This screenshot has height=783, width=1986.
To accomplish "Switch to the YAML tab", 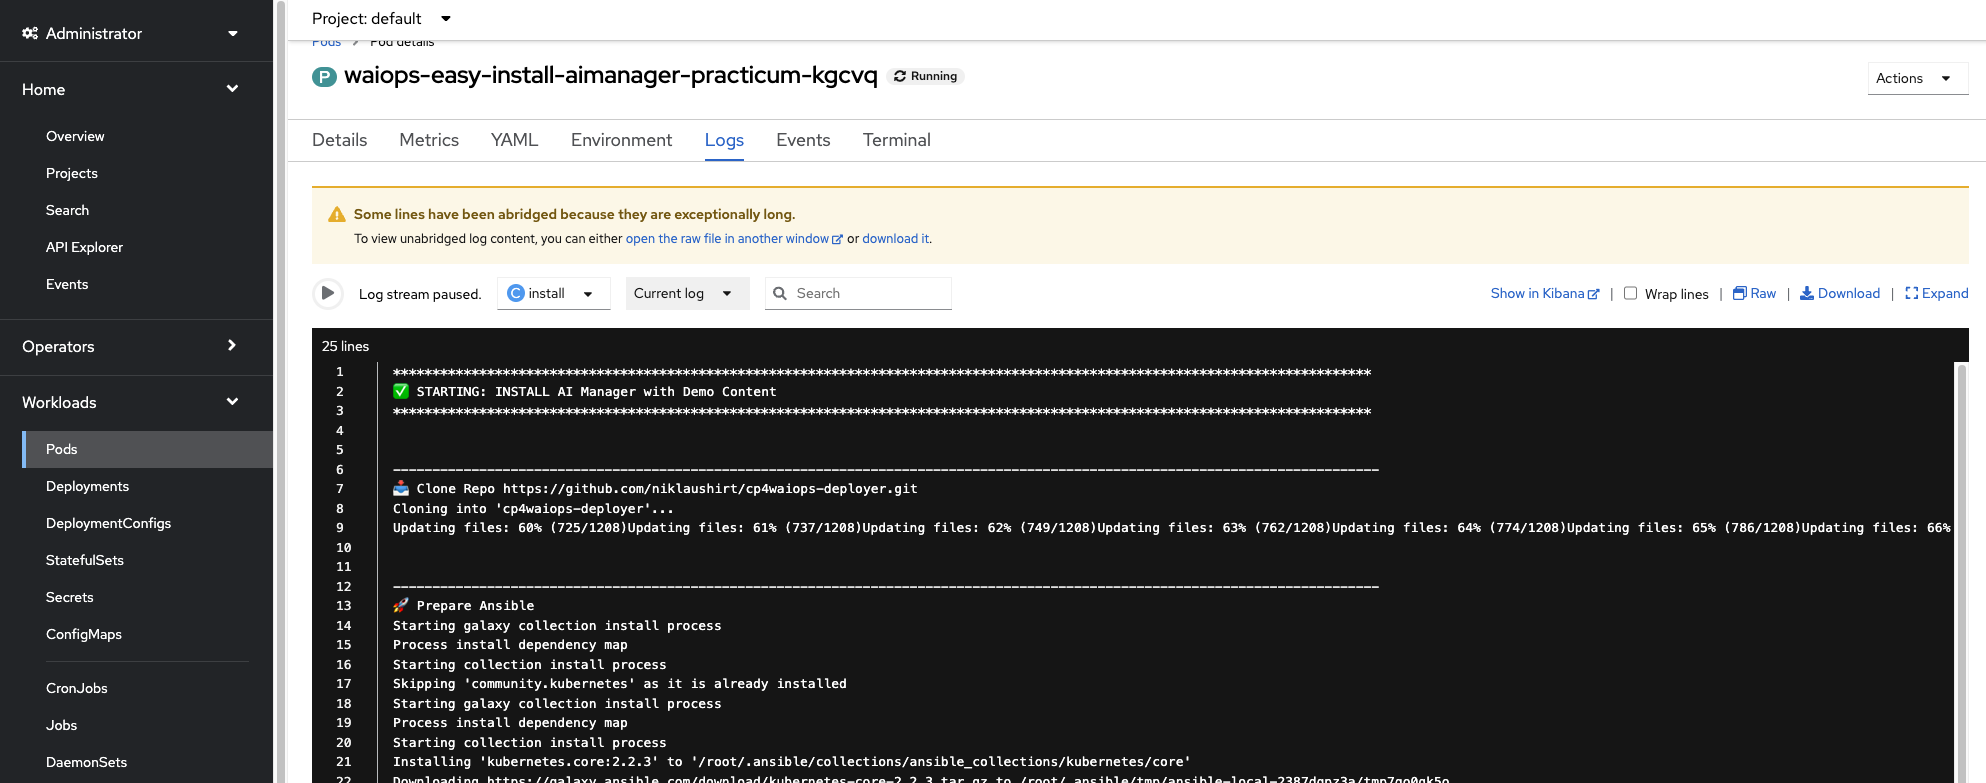I will (x=514, y=140).
